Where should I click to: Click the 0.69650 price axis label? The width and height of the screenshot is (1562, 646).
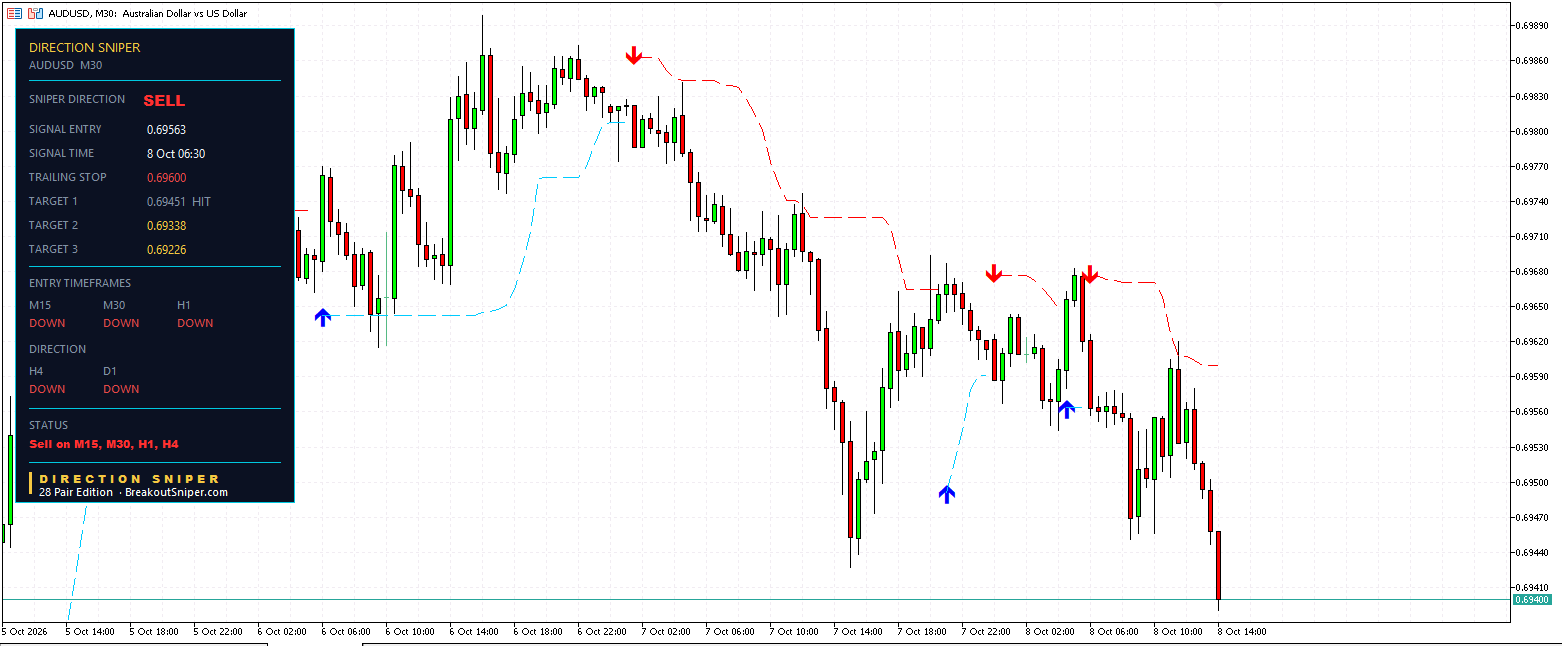(1533, 306)
